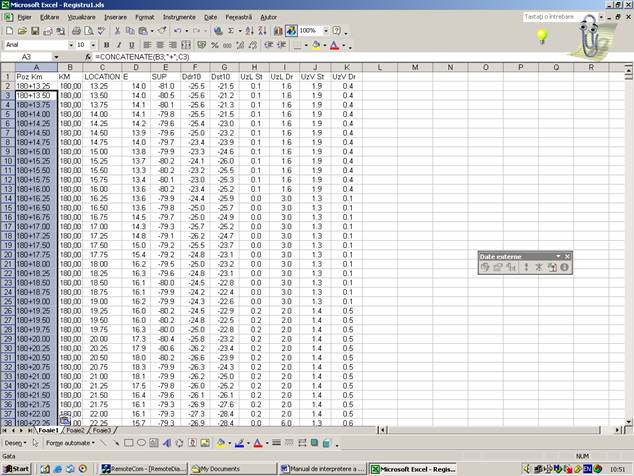Click the insert function fx icon
634x476 pixels.
(88, 58)
